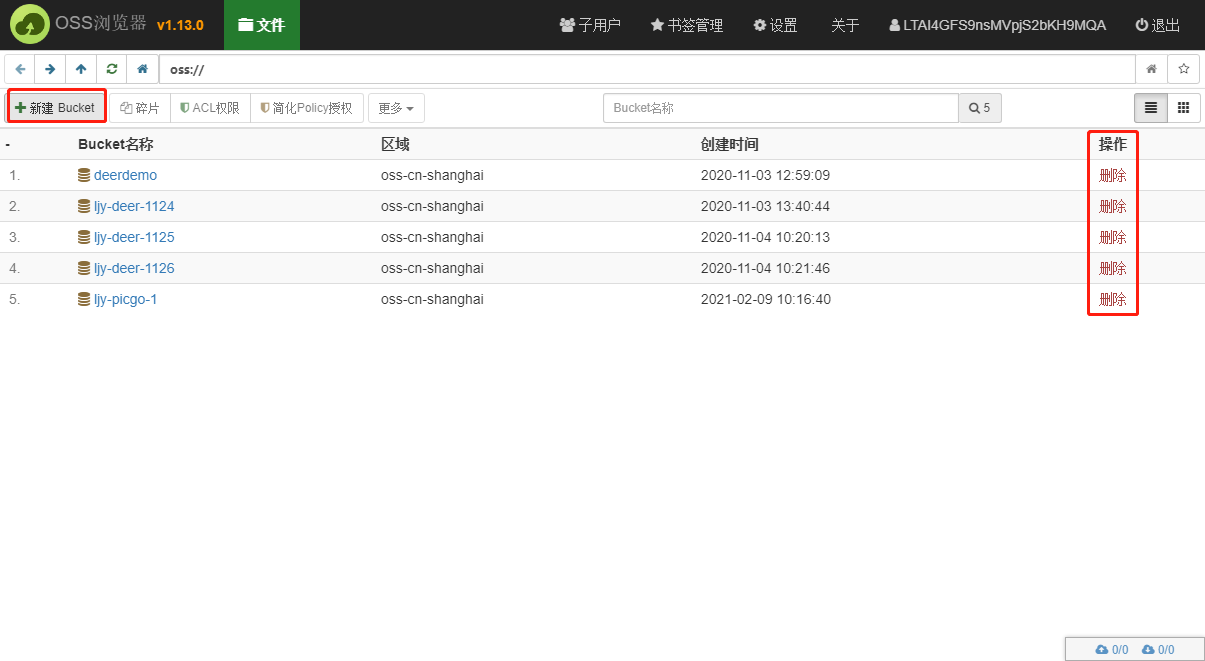Screen dimensions: 1205x661
Task: Open 设置
Action: 775,25
